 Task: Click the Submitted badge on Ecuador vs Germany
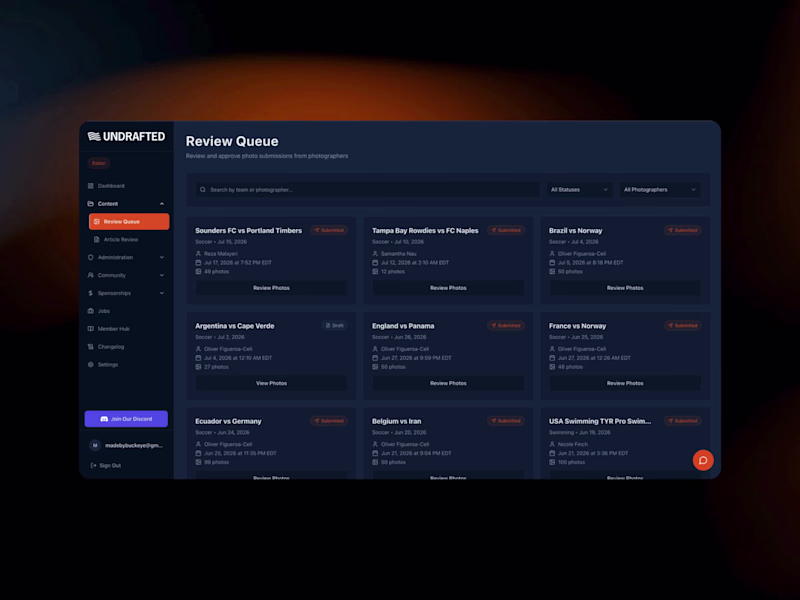(x=329, y=421)
